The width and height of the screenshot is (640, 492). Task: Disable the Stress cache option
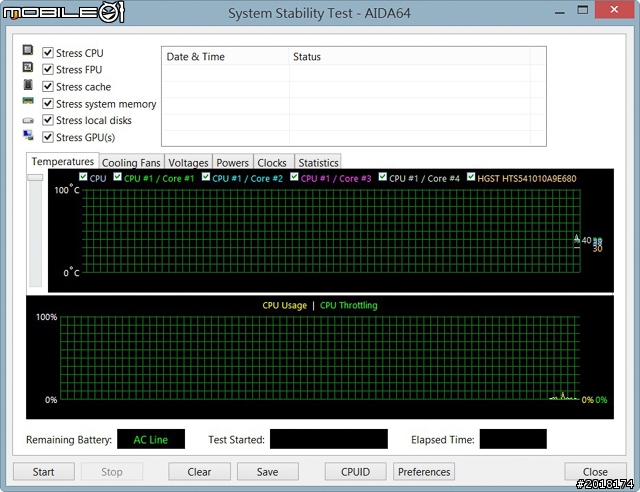point(48,87)
